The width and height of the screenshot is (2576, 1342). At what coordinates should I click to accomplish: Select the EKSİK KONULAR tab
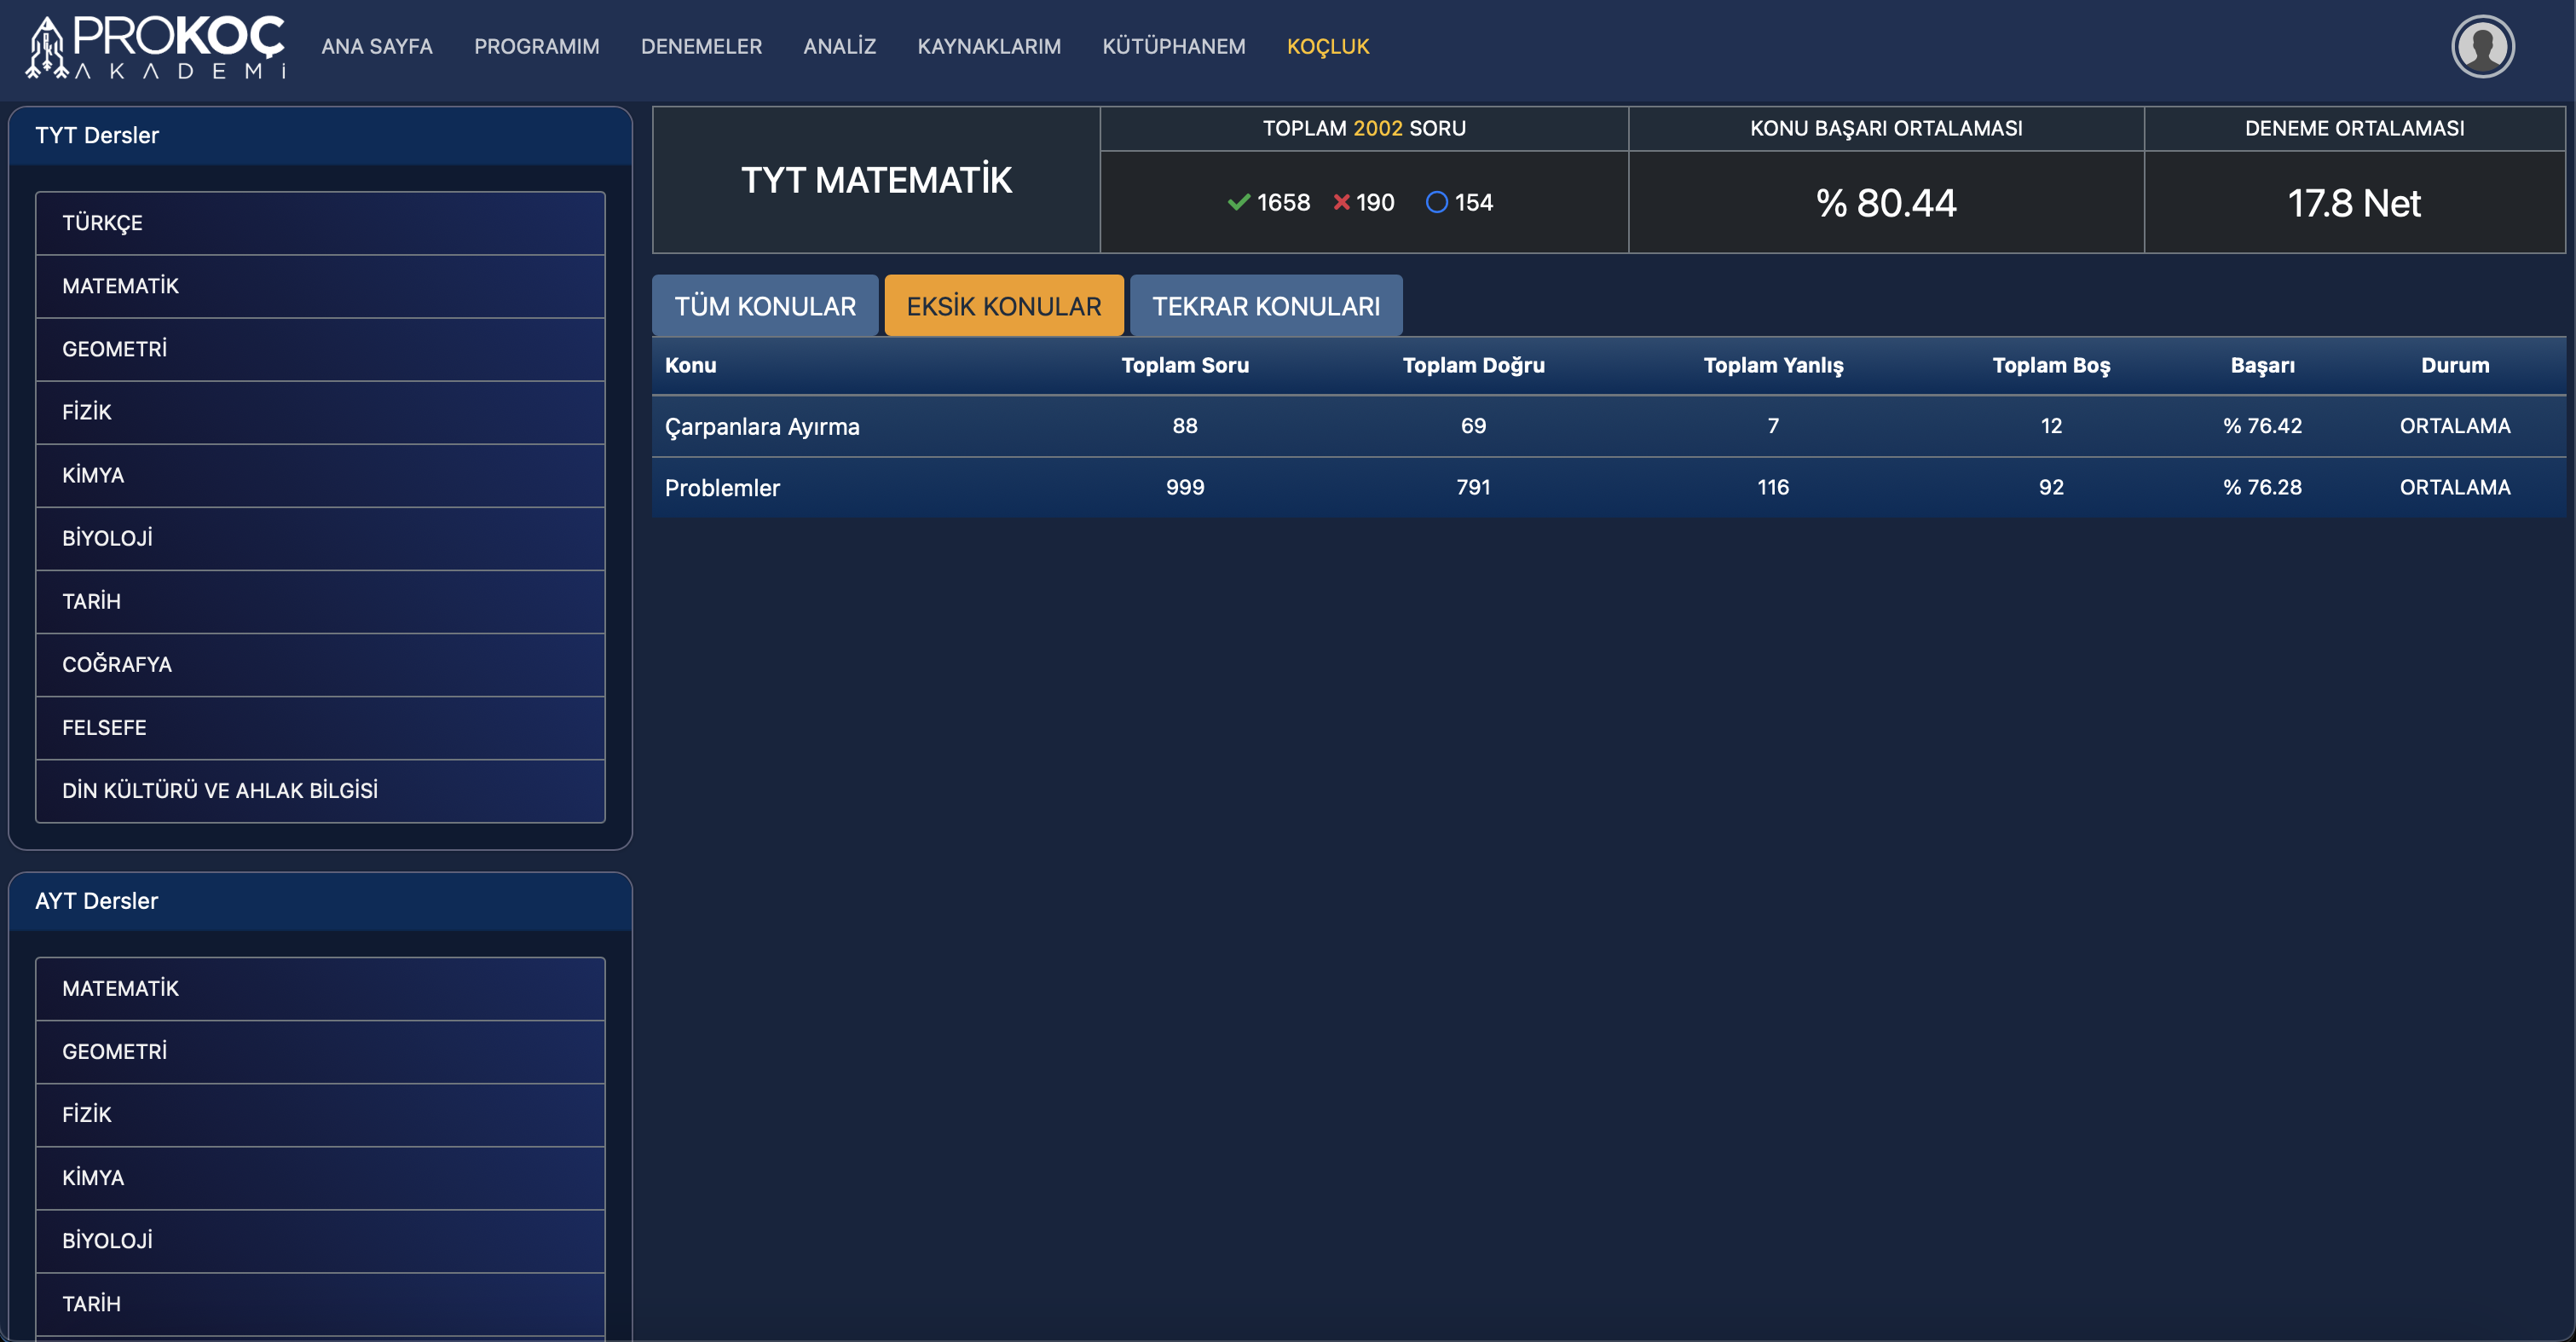click(x=1003, y=306)
